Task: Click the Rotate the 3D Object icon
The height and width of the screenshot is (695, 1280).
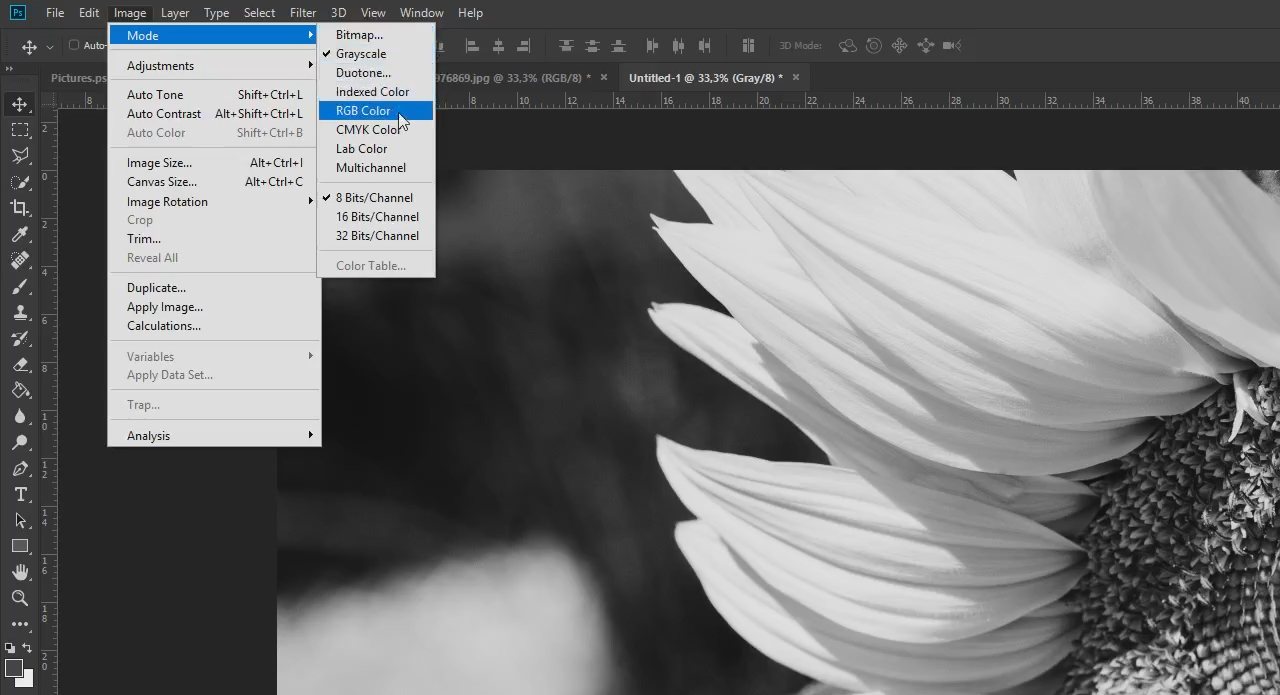Action: pos(847,45)
